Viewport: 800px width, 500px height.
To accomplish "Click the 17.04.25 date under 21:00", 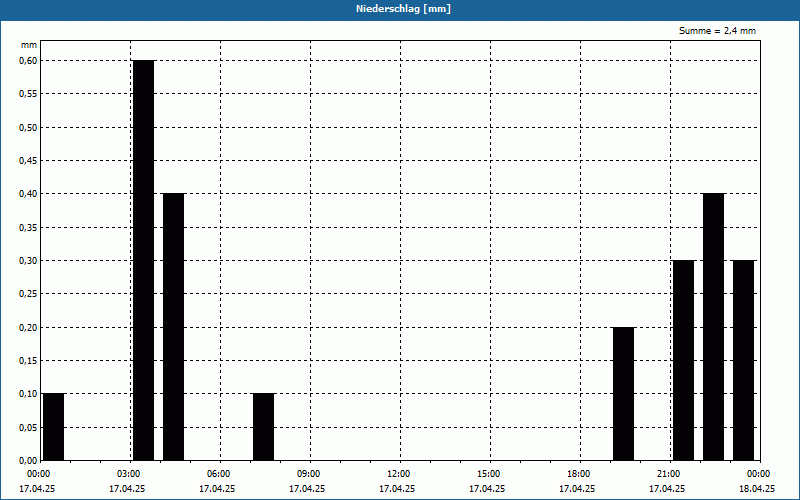I will coord(667,489).
